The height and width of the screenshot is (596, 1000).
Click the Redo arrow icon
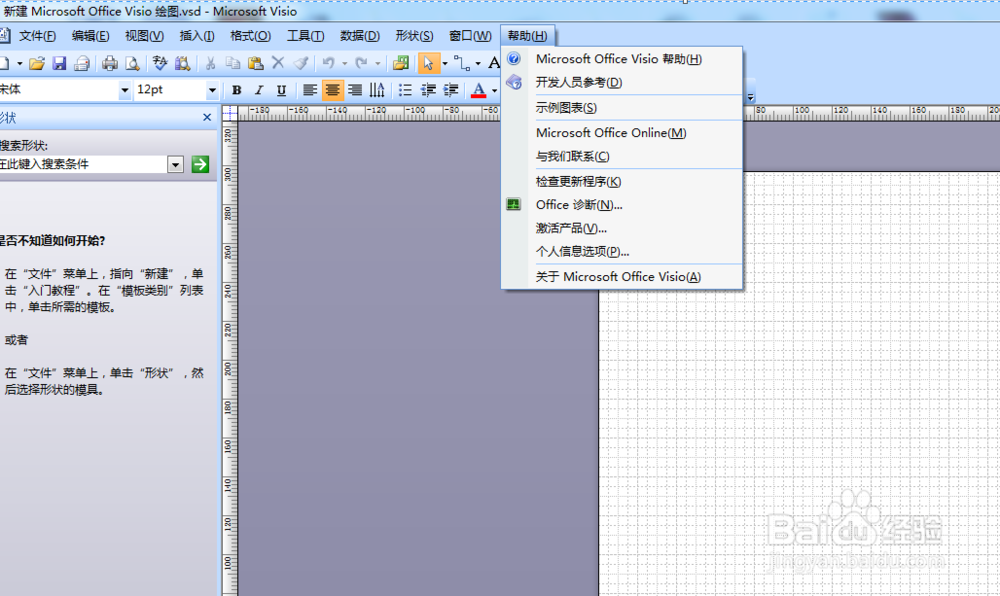(x=362, y=63)
